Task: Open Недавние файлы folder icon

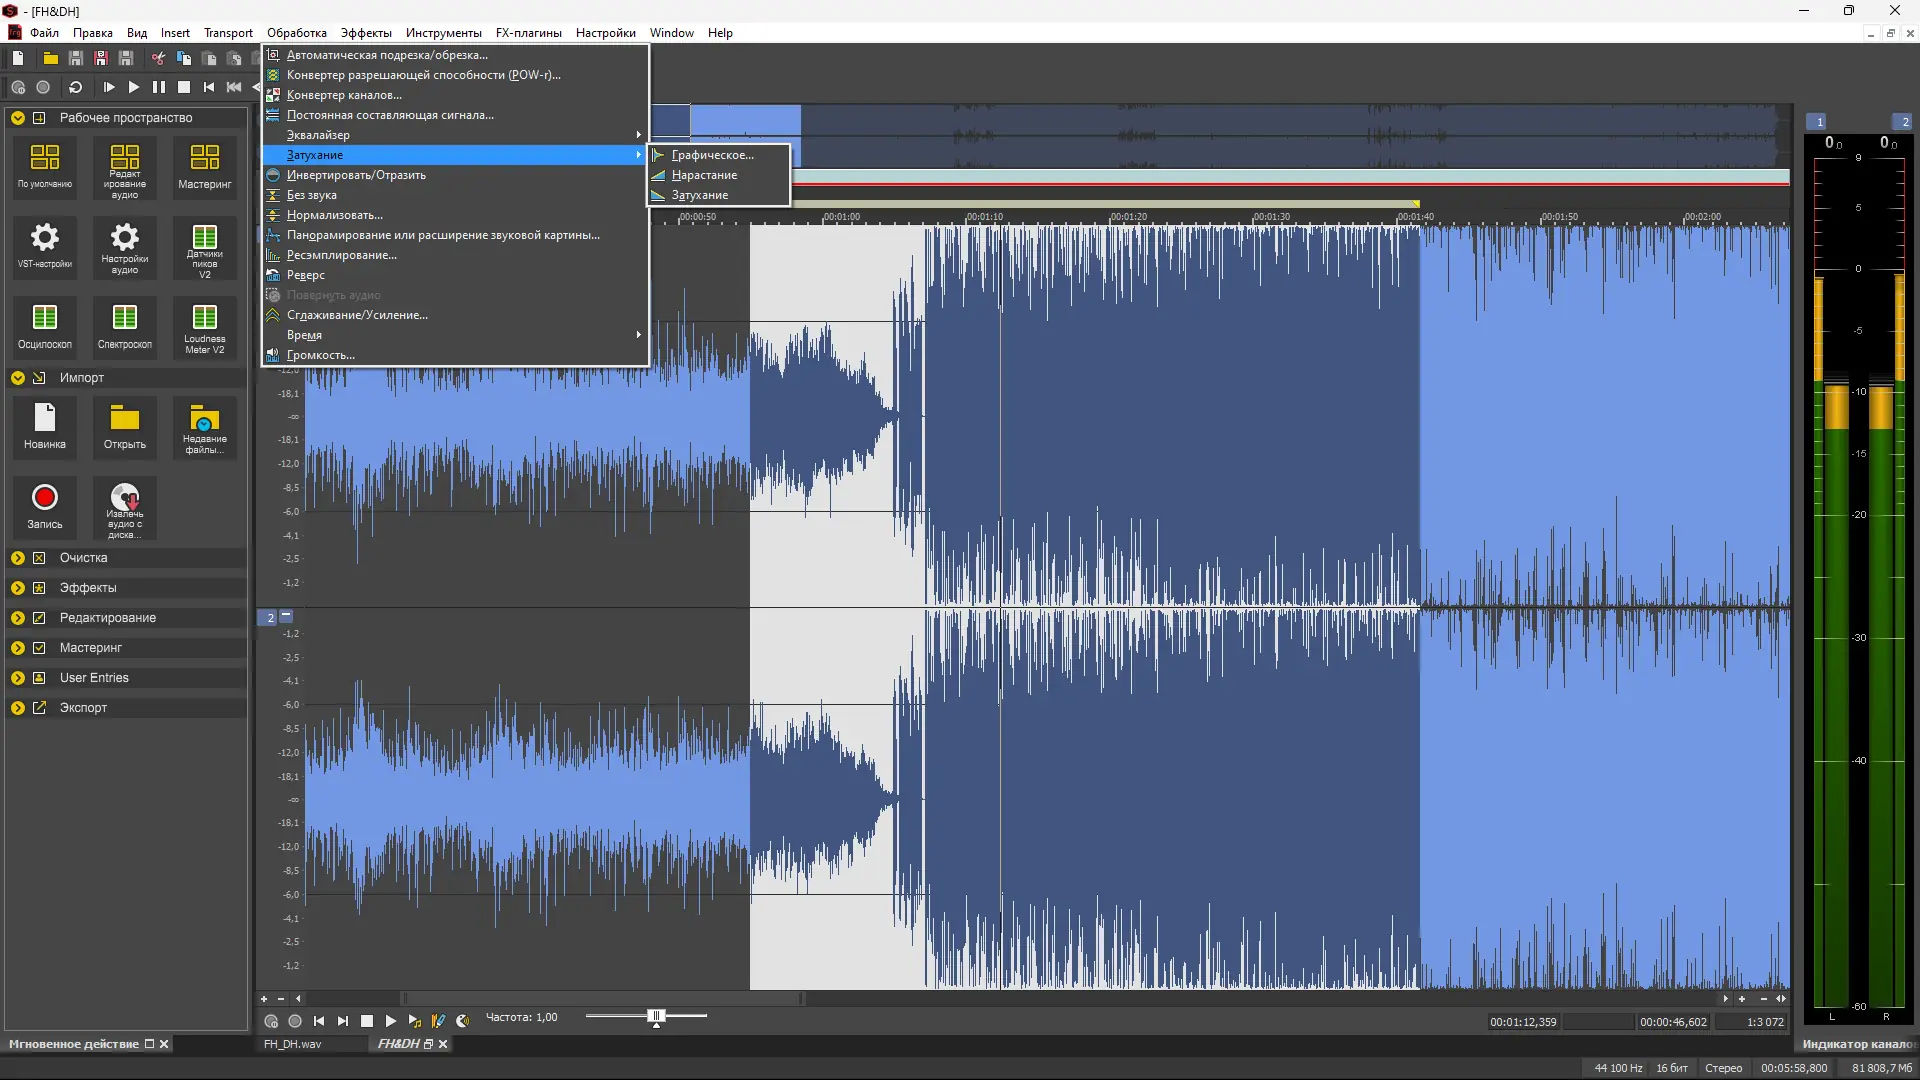Action: pyautogui.click(x=205, y=419)
